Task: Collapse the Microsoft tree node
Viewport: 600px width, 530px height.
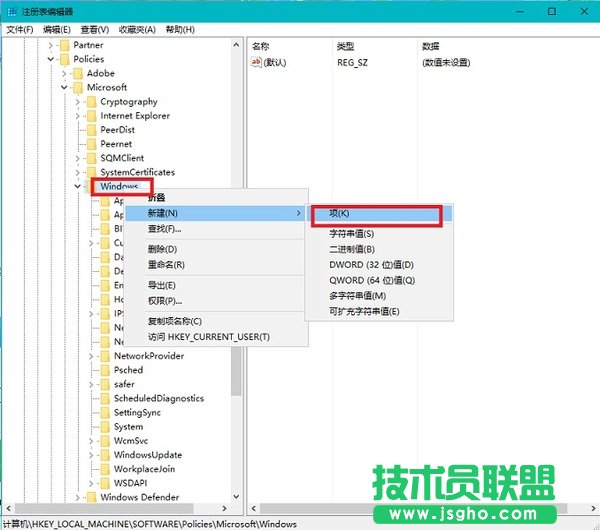Action: [64, 88]
